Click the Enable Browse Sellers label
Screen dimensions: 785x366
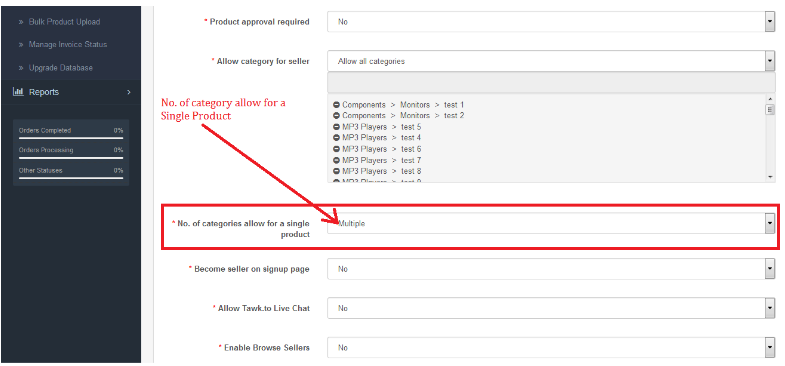(266, 347)
